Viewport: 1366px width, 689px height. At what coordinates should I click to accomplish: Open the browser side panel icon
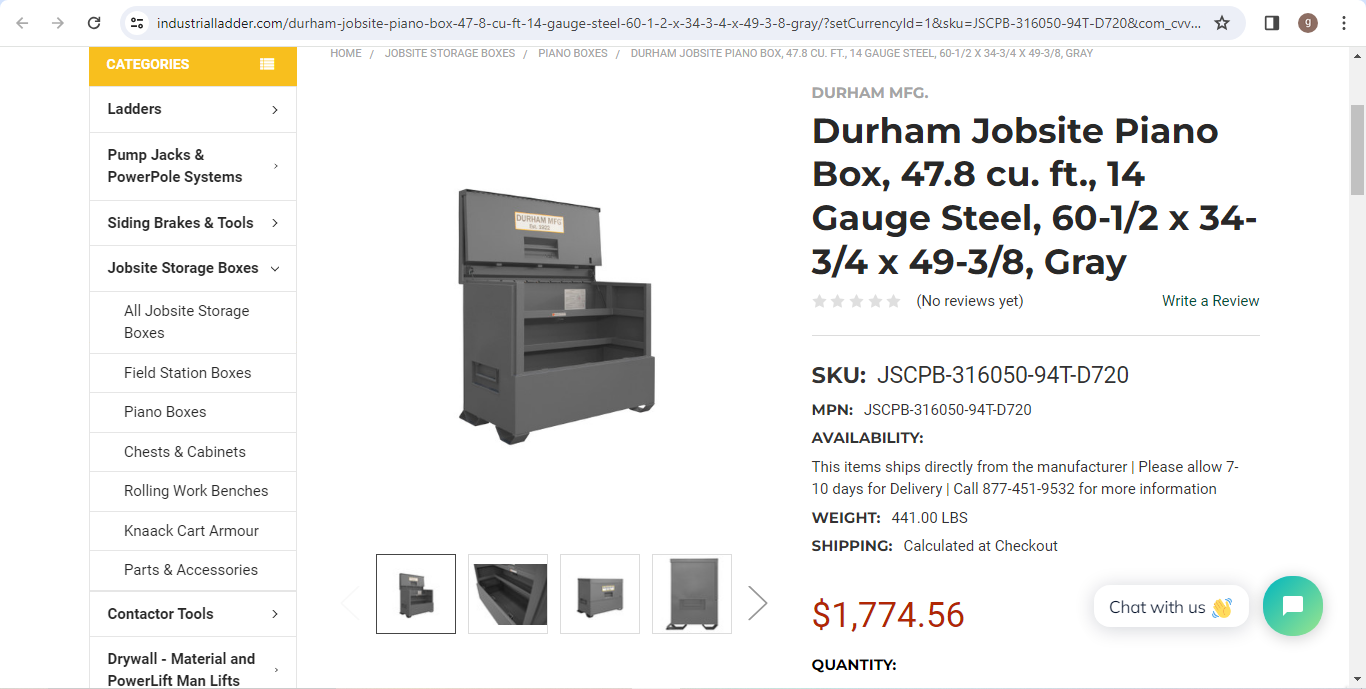1272,23
